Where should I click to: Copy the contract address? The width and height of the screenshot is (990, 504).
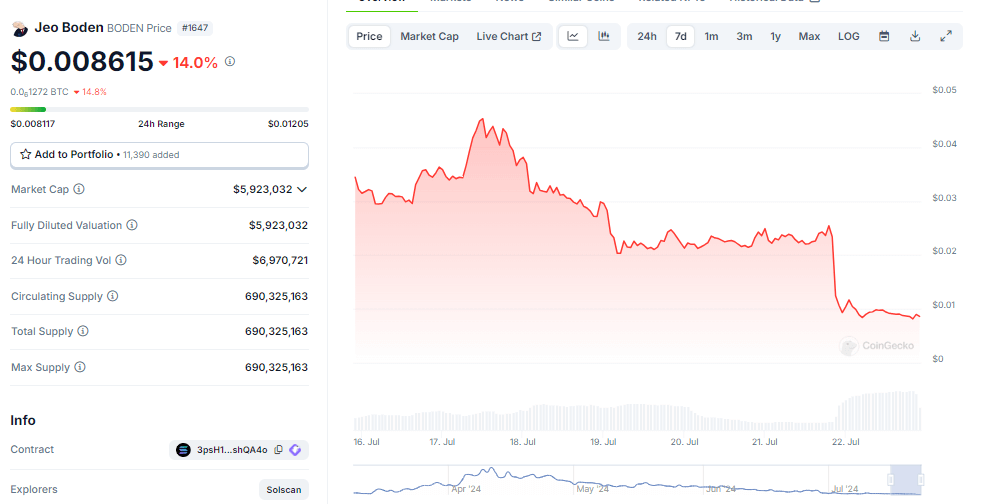279,450
